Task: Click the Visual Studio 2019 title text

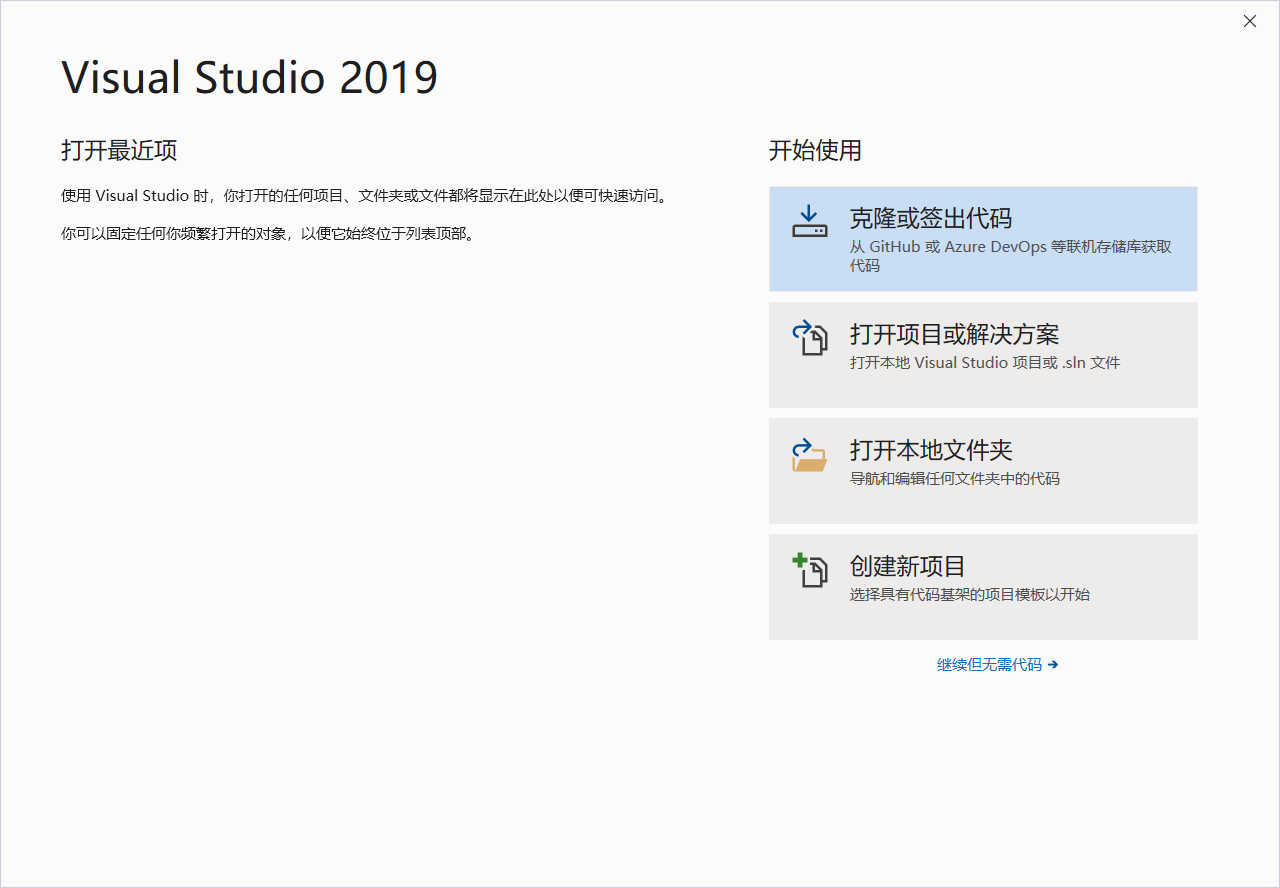Action: point(250,78)
